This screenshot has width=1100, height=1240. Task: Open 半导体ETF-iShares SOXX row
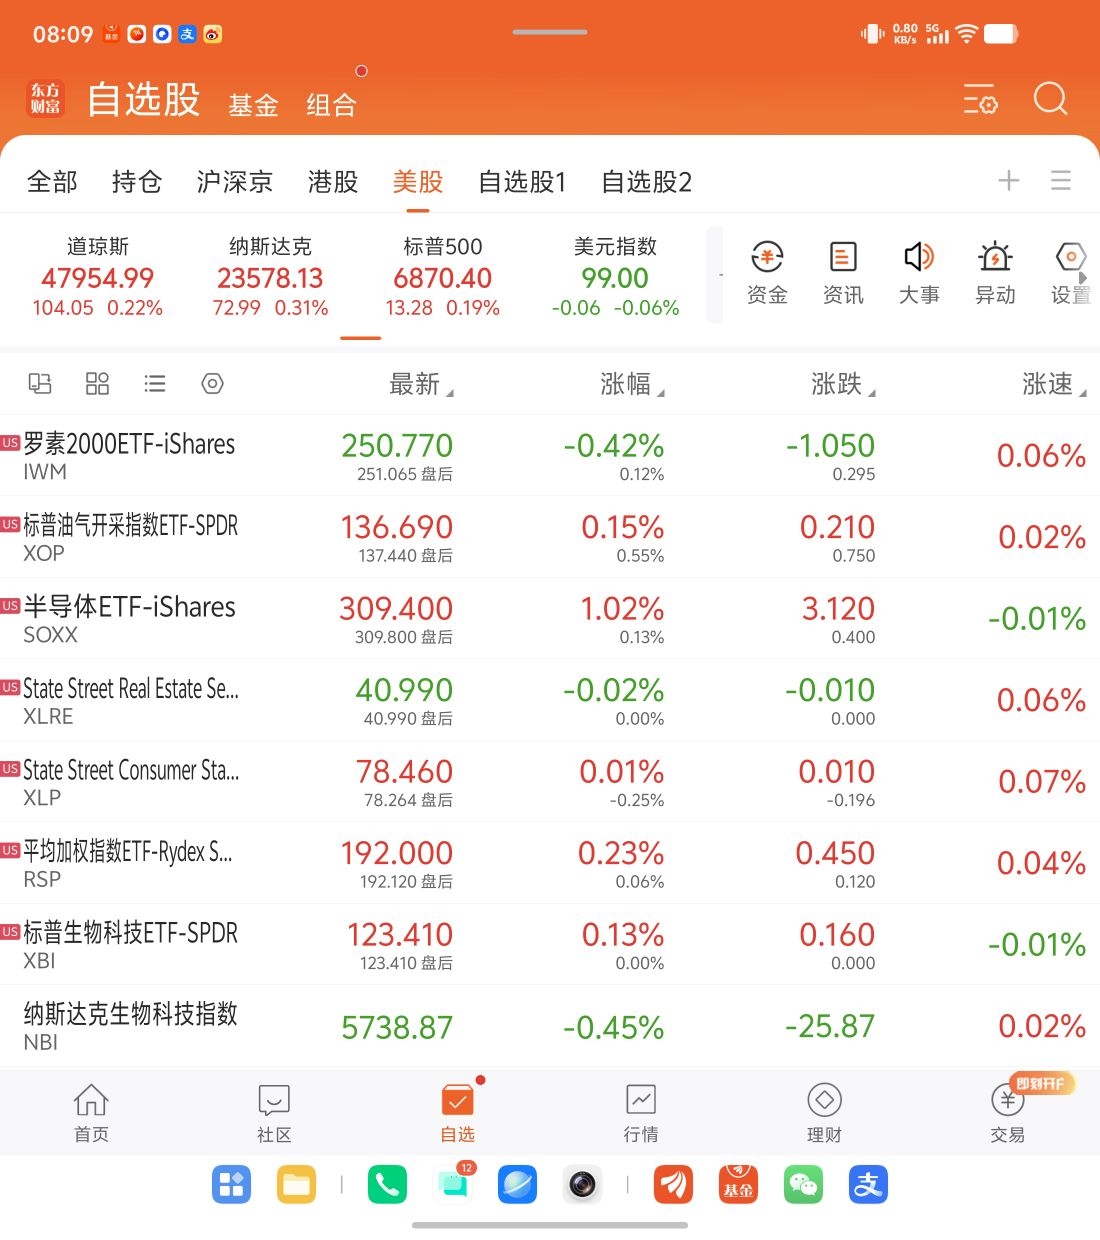point(550,619)
